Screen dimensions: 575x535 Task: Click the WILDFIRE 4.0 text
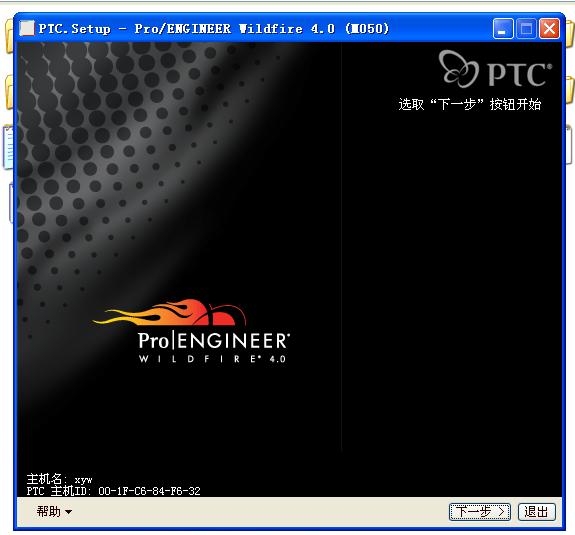(212, 359)
